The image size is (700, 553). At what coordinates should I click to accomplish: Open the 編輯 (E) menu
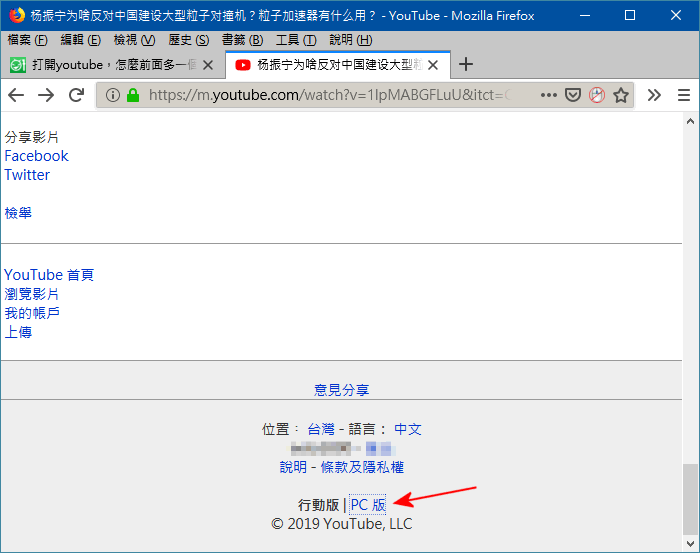[x=81, y=40]
